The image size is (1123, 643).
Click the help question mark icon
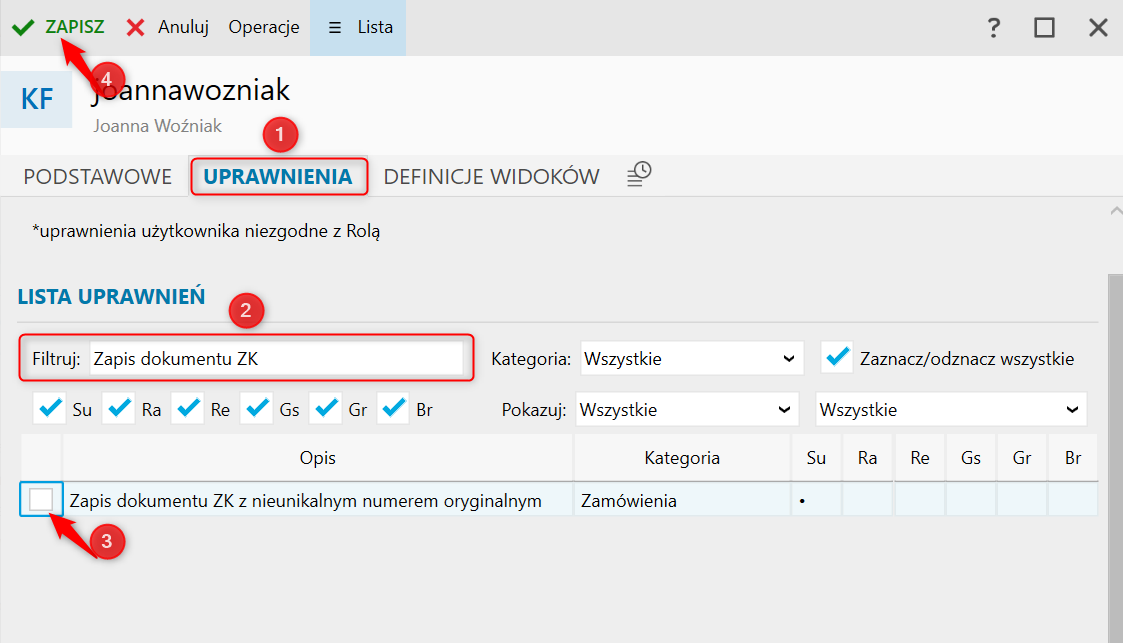click(993, 28)
